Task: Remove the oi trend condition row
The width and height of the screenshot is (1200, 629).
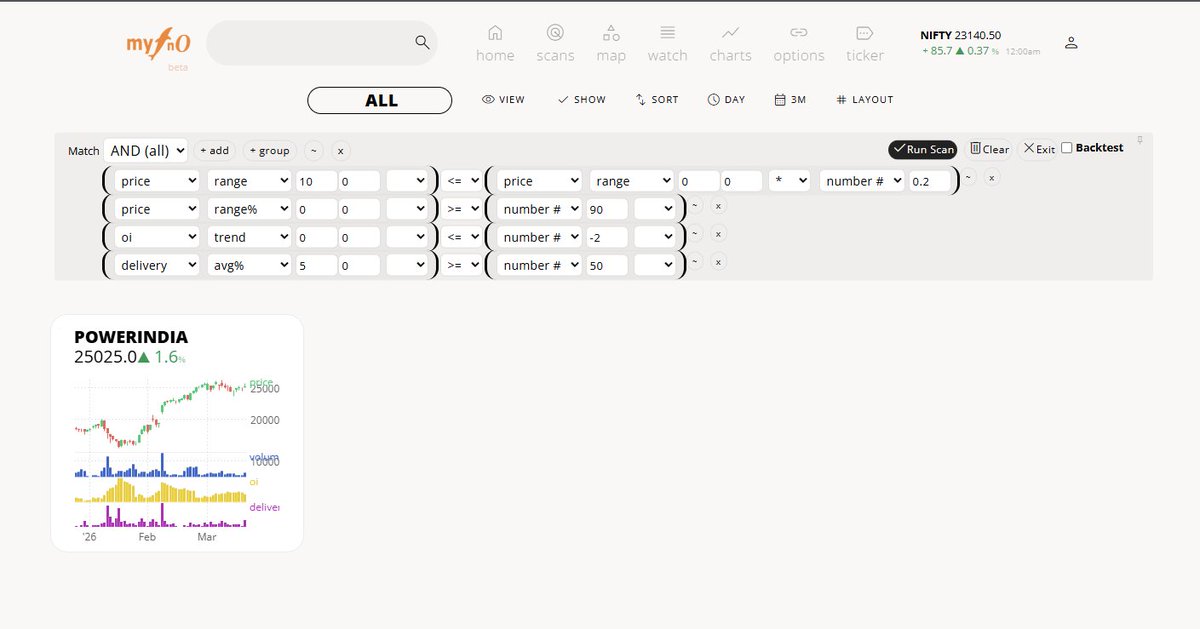Action: click(718, 233)
